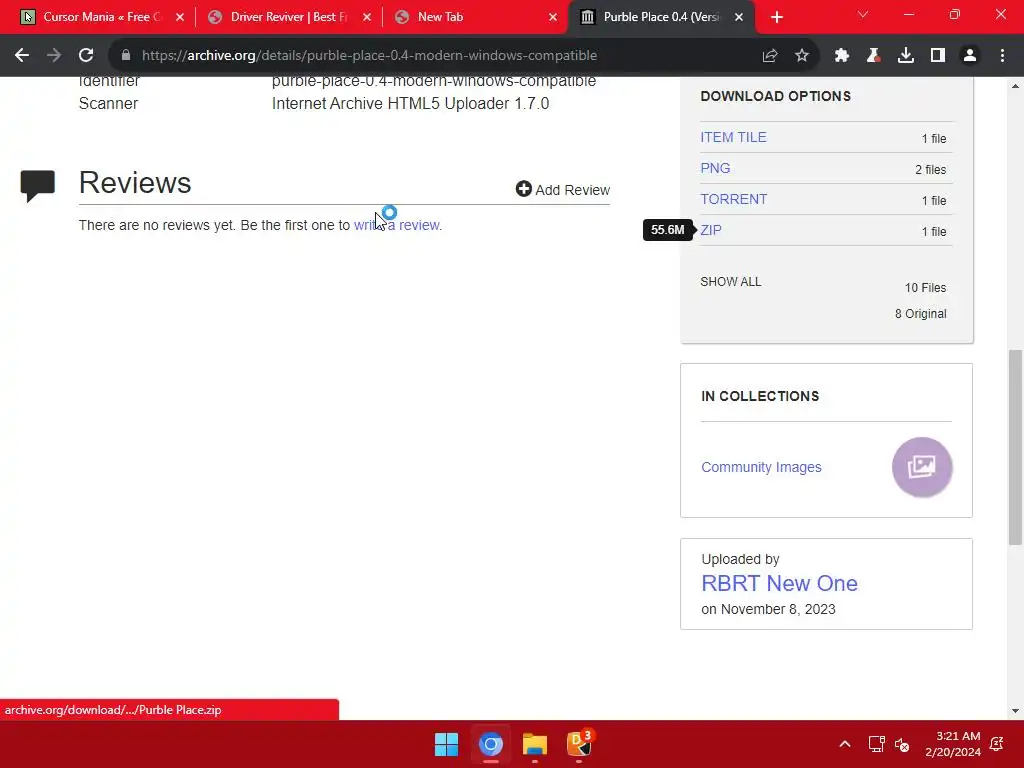The width and height of the screenshot is (1024, 768).
Task: Show hidden system tray icons
Action: [x=844, y=744]
